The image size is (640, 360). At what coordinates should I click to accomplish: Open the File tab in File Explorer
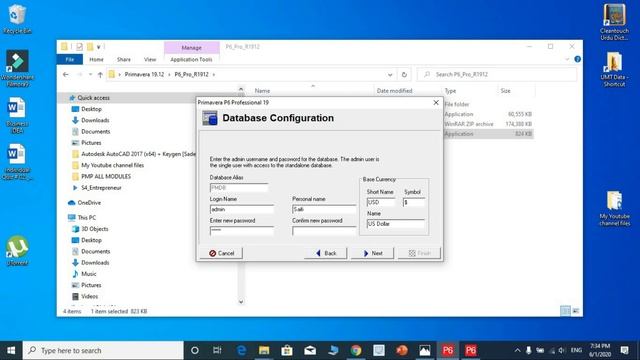70,60
